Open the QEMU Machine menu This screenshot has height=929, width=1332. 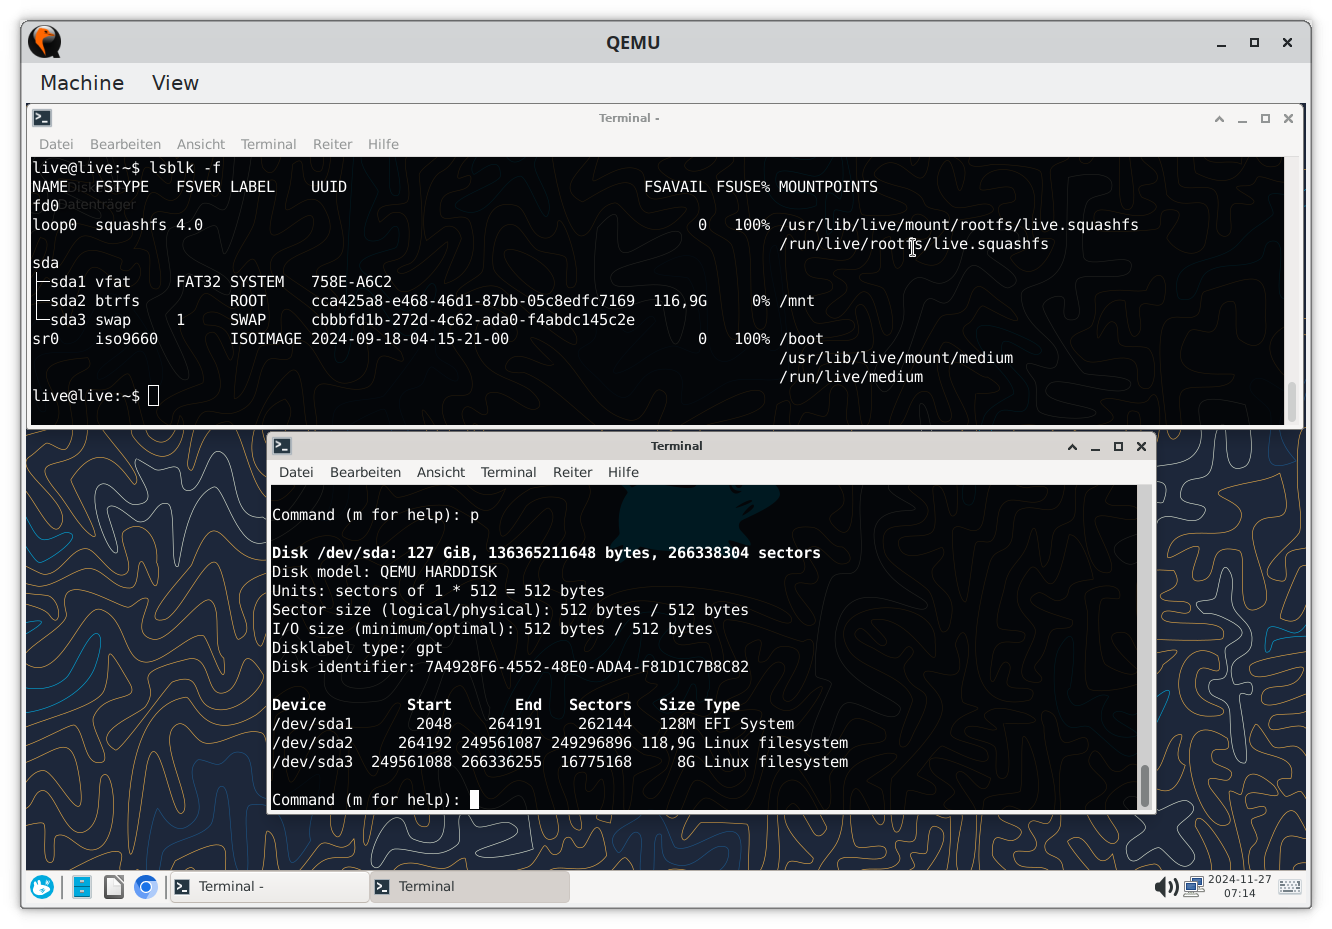[82, 83]
